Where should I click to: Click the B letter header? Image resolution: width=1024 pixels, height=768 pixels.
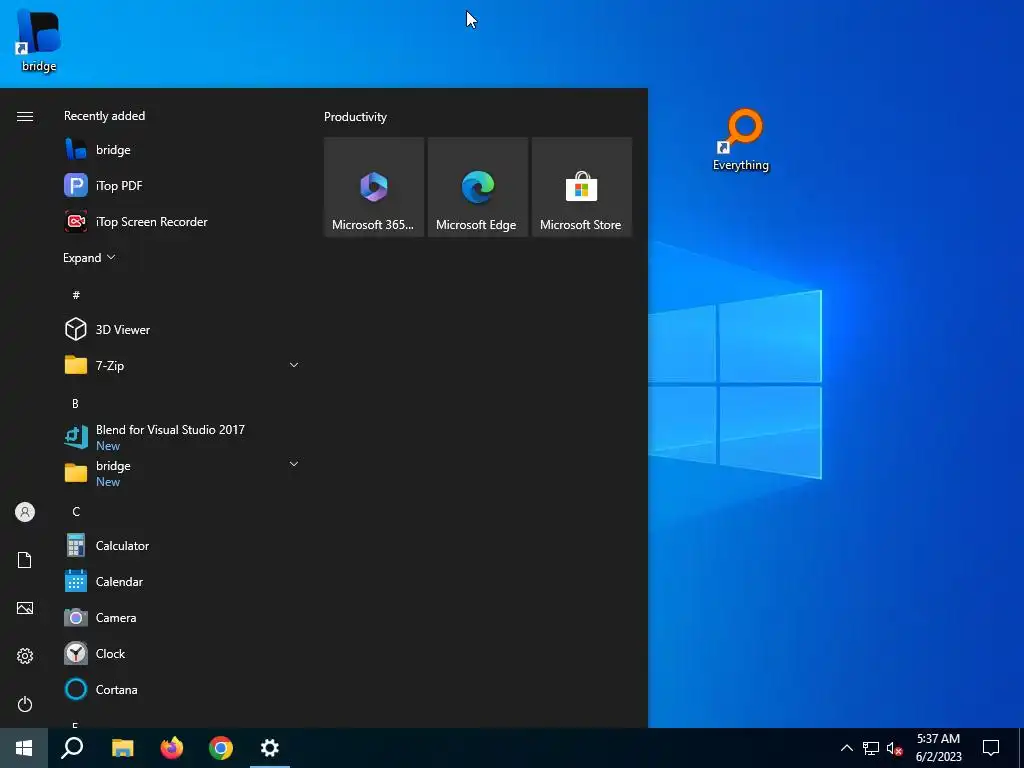[75, 404]
